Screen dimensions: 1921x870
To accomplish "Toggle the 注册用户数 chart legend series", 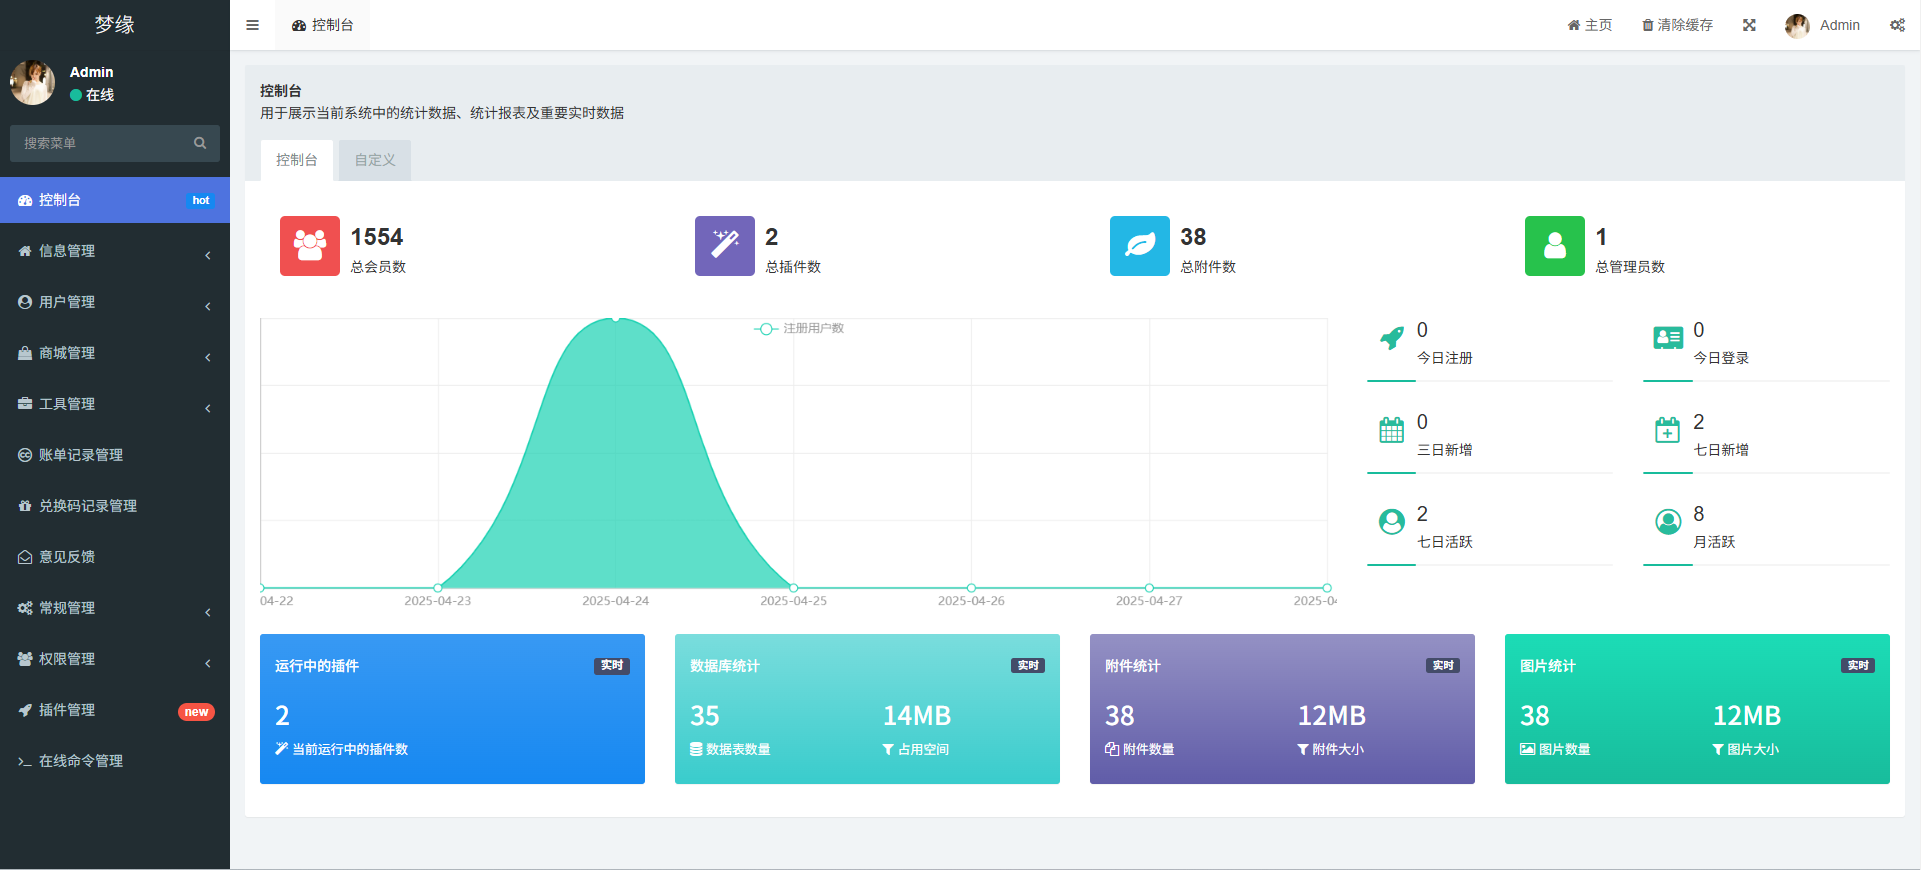I will tap(799, 329).
